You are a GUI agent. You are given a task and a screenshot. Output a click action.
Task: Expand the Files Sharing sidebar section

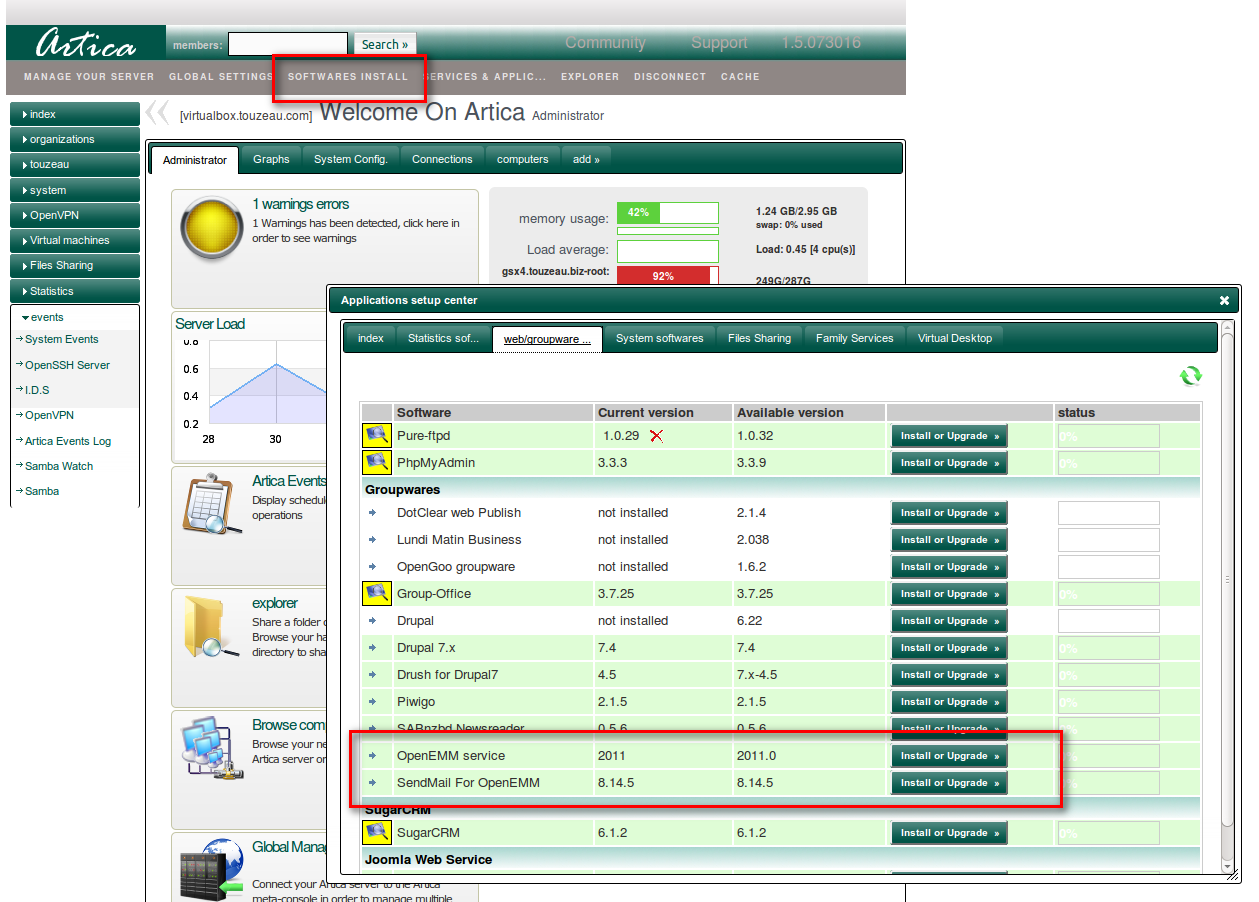point(74,265)
